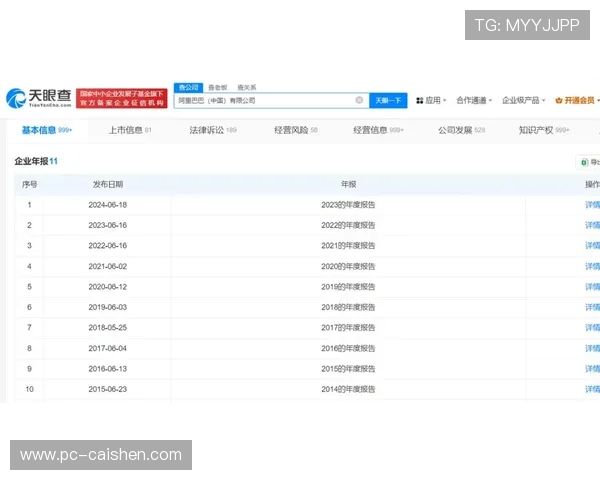Select the 查老板 search tab
The height and width of the screenshot is (480, 600).
click(218, 88)
